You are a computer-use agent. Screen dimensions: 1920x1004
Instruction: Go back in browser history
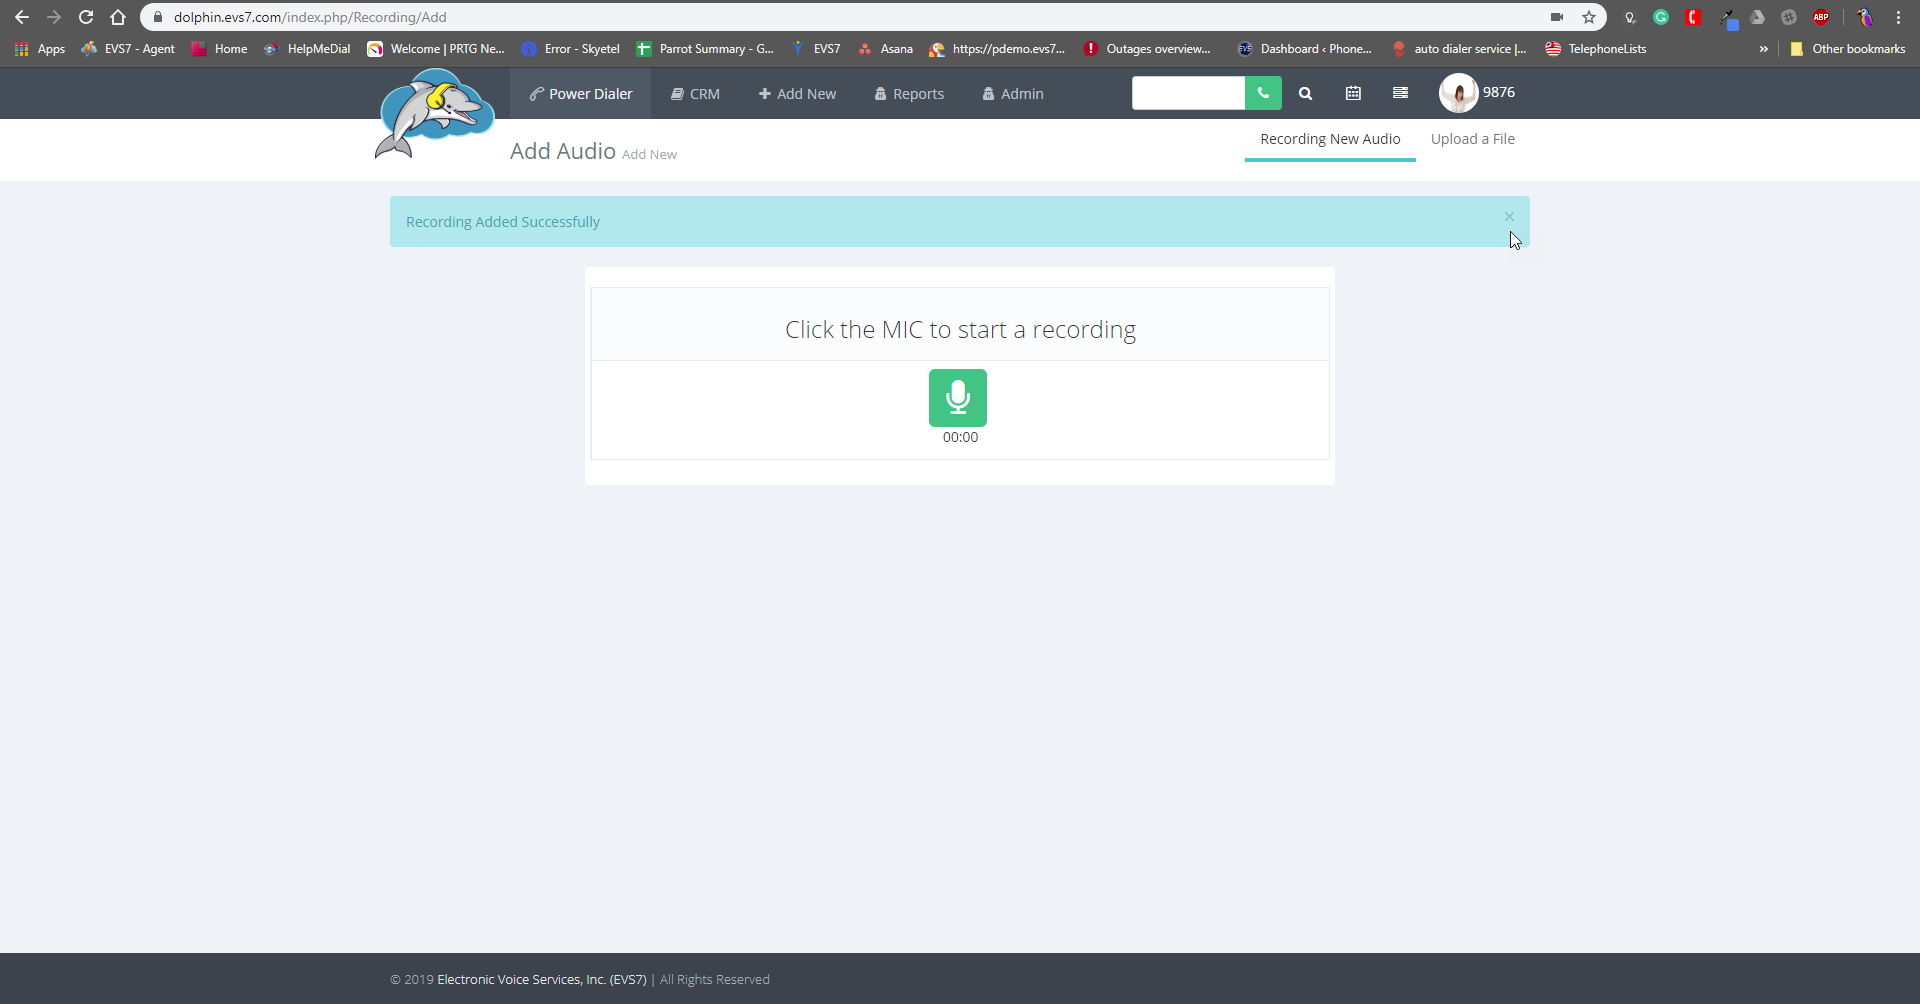22,17
